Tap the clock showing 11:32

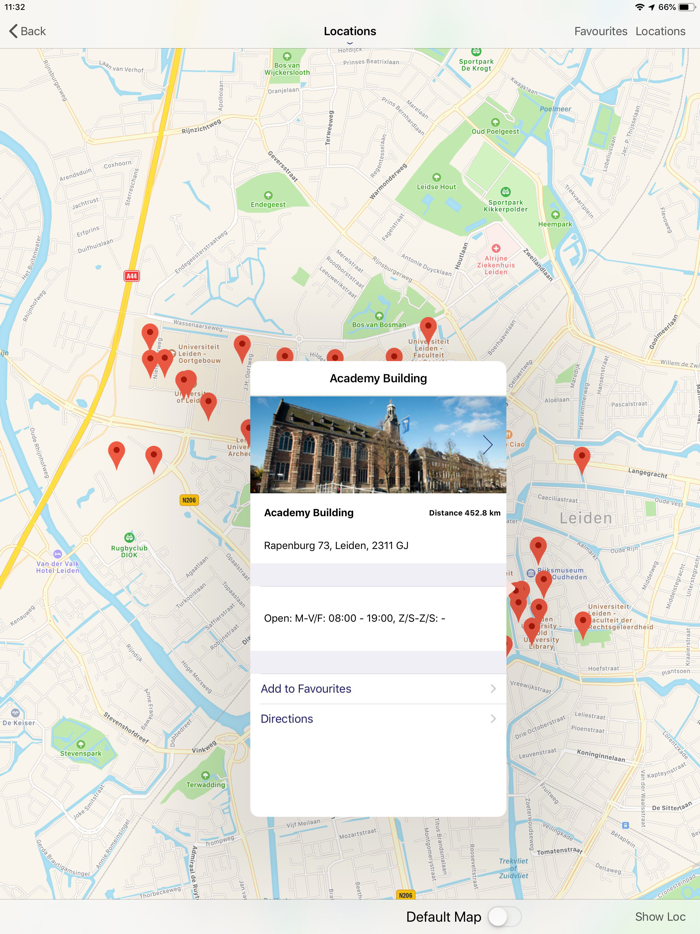coord(15,7)
